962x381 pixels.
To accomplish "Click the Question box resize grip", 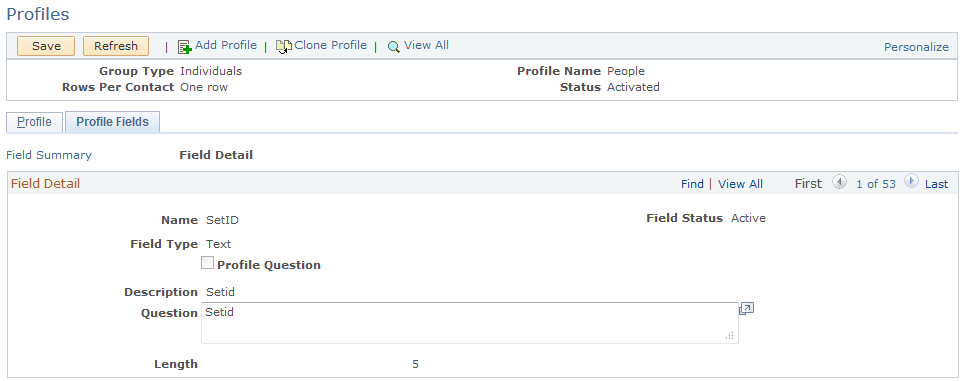I will click(x=729, y=336).
